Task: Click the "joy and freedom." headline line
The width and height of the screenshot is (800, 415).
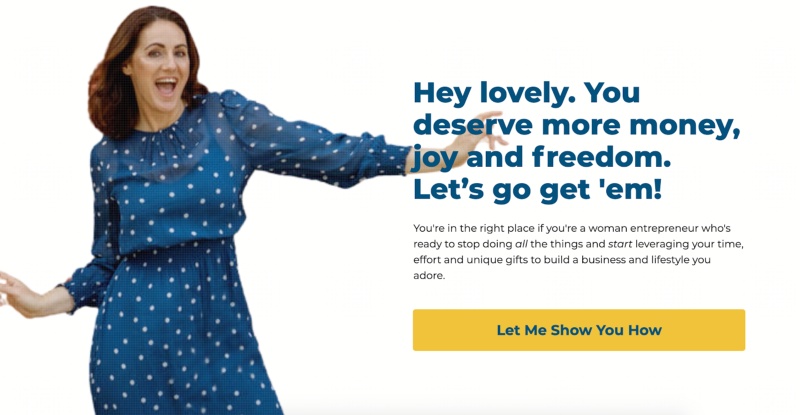Action: coord(542,157)
